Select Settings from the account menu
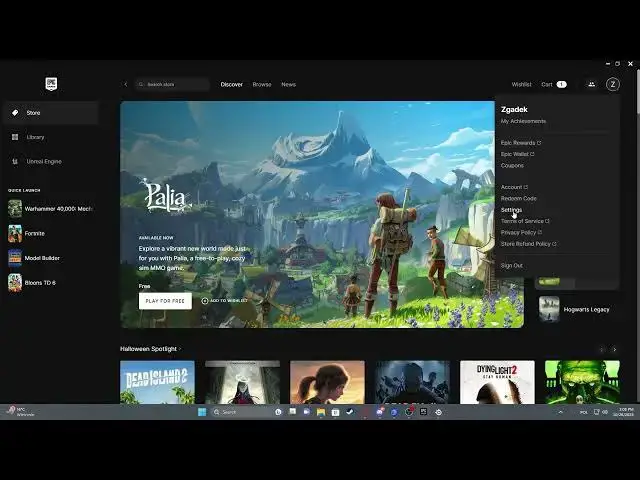This screenshot has width=640, height=480. (x=511, y=210)
